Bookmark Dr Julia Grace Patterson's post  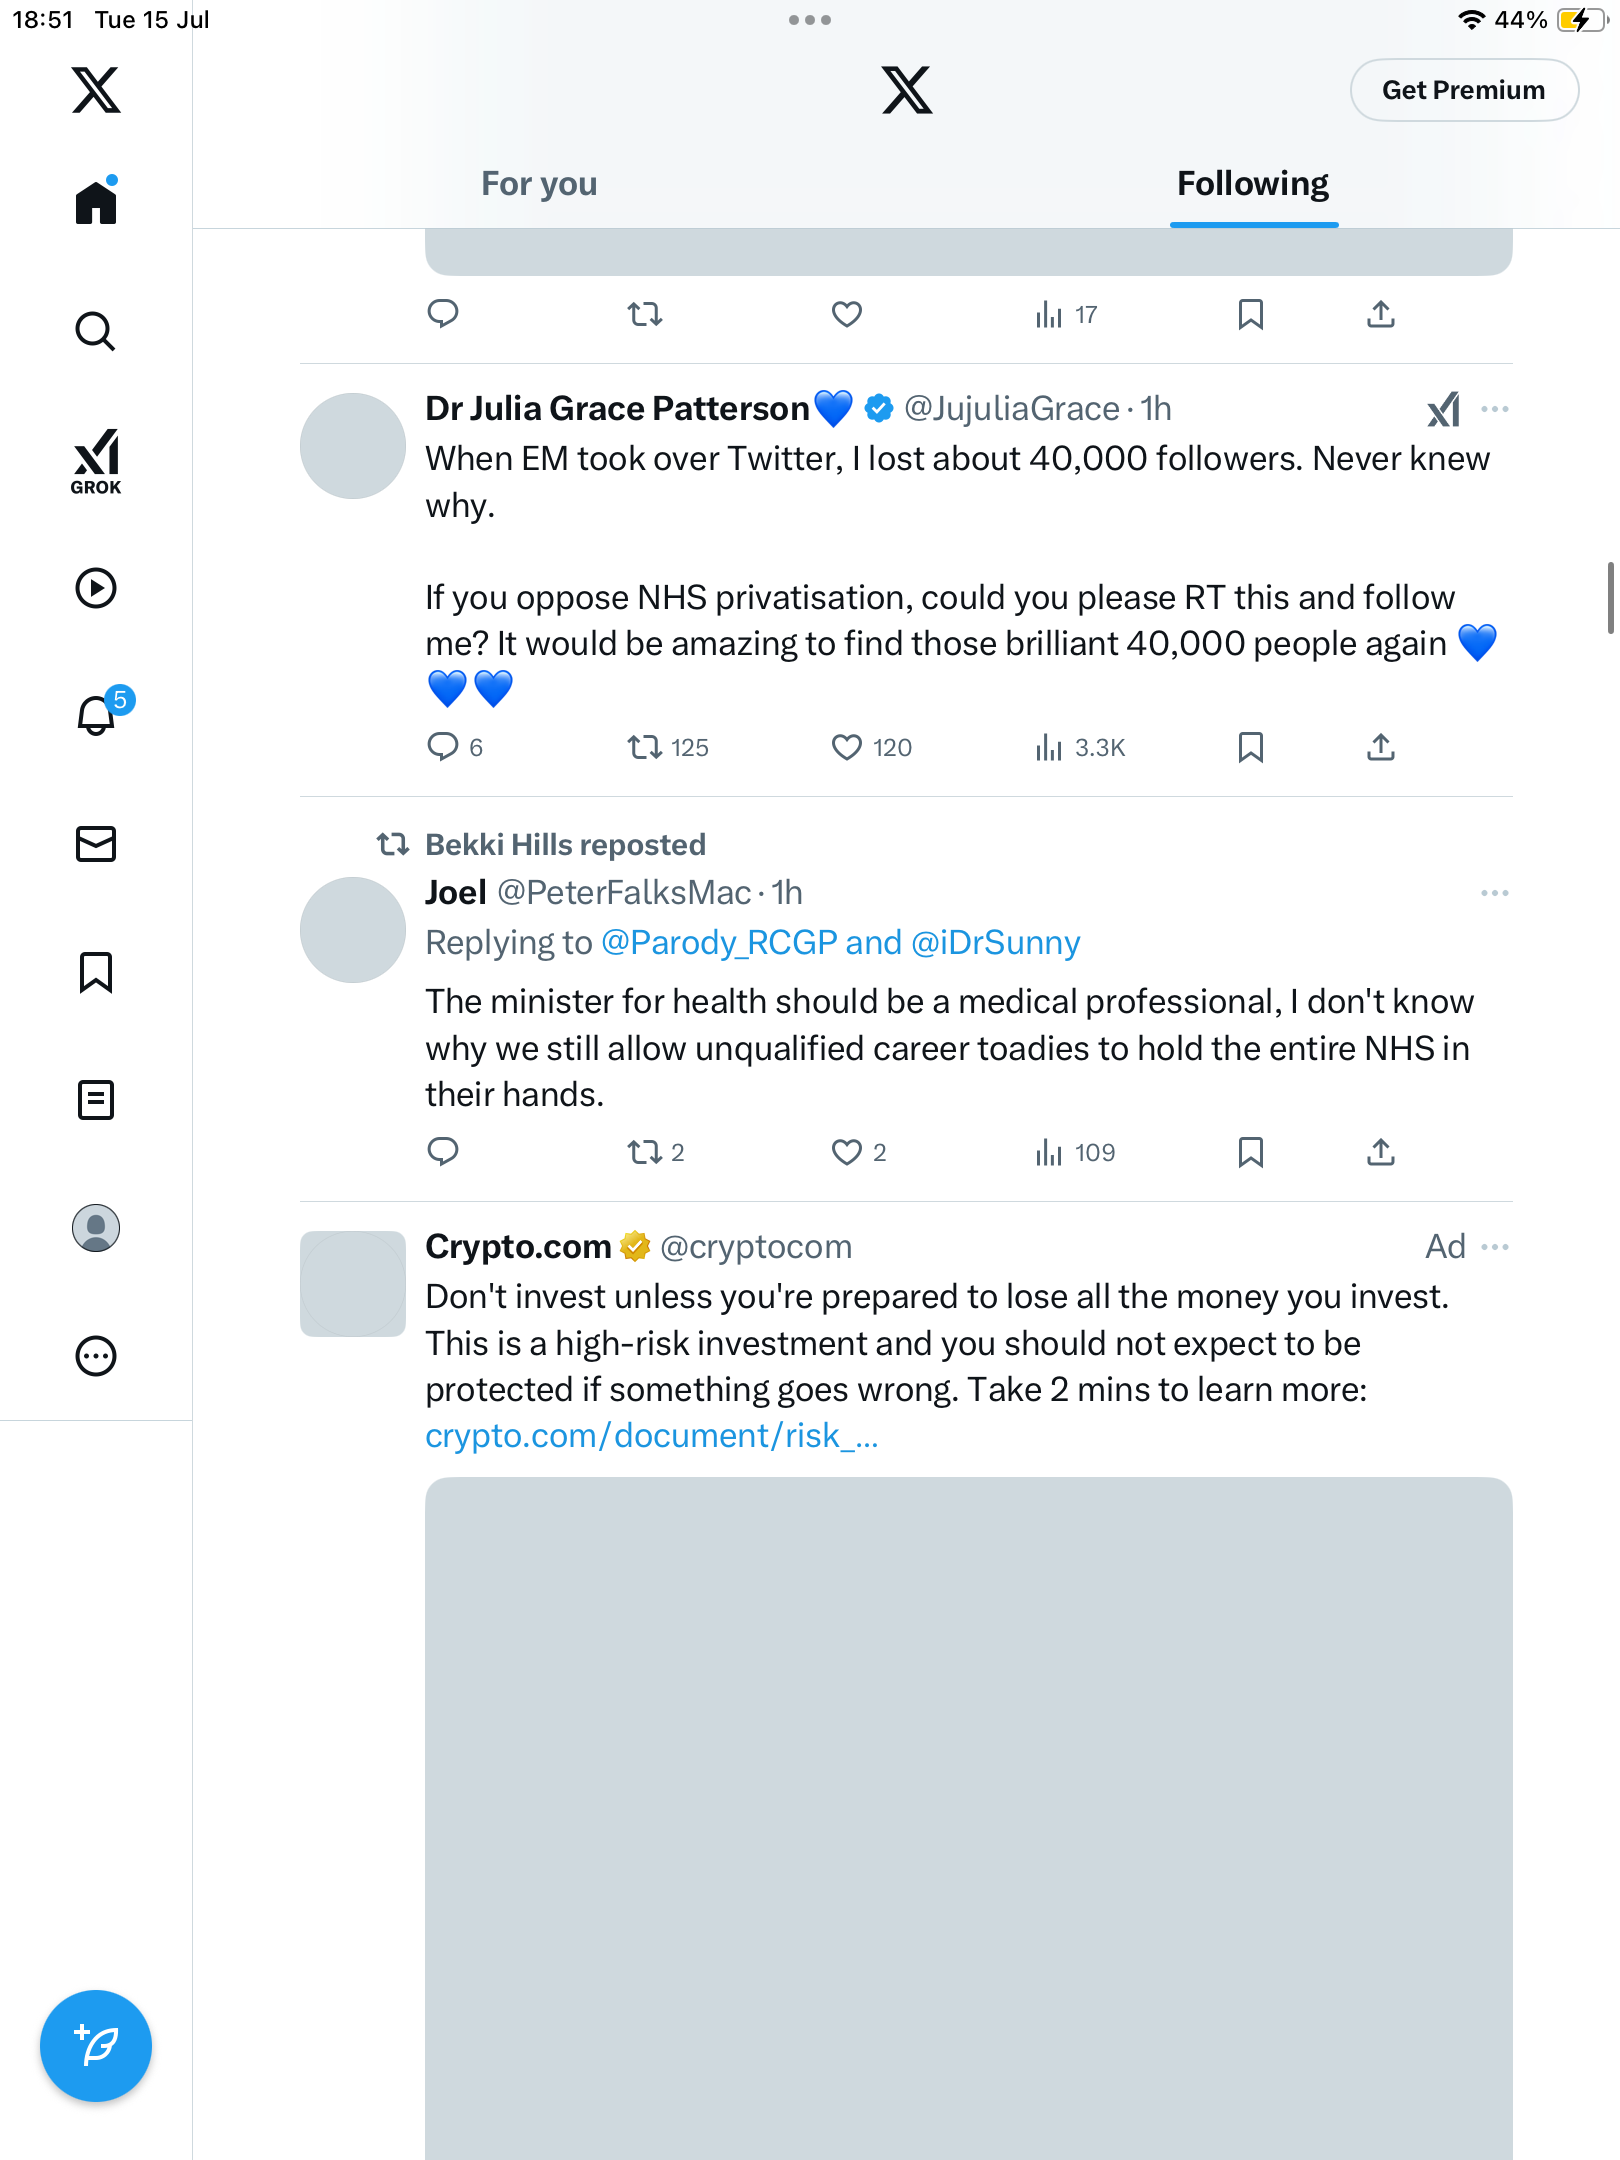coord(1250,747)
